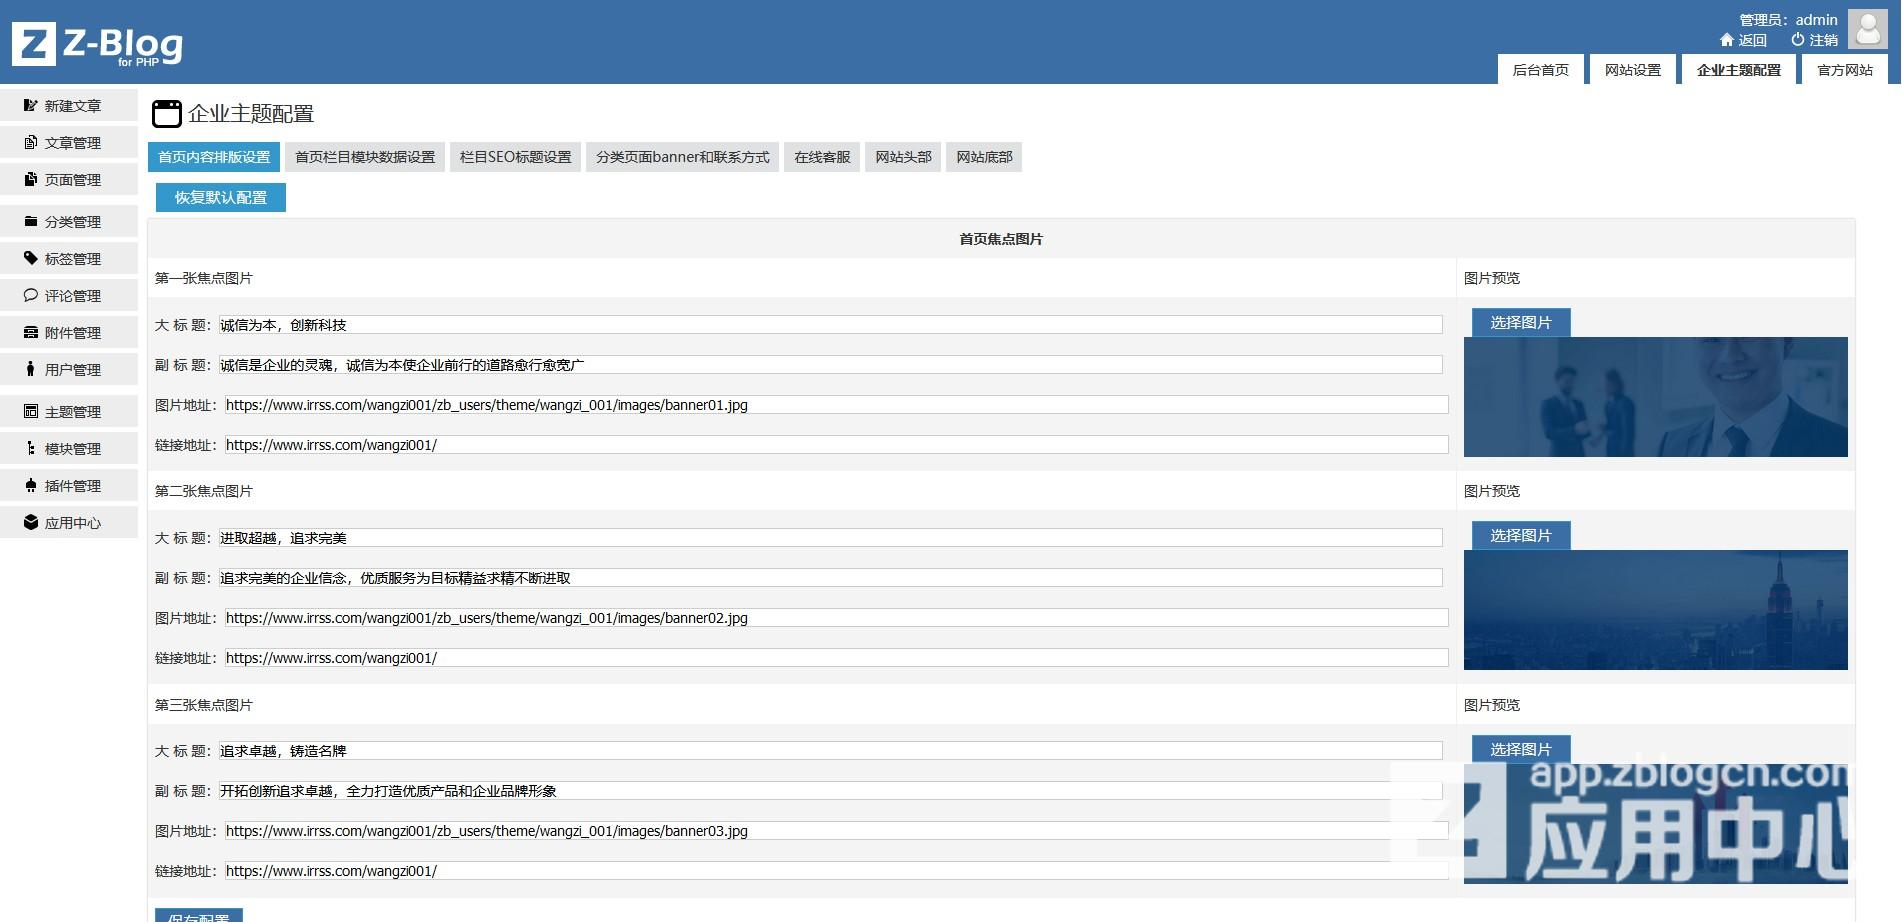The width and height of the screenshot is (1902, 922).
Task: Click the first banner preview with businessman
Action: 1655,397
